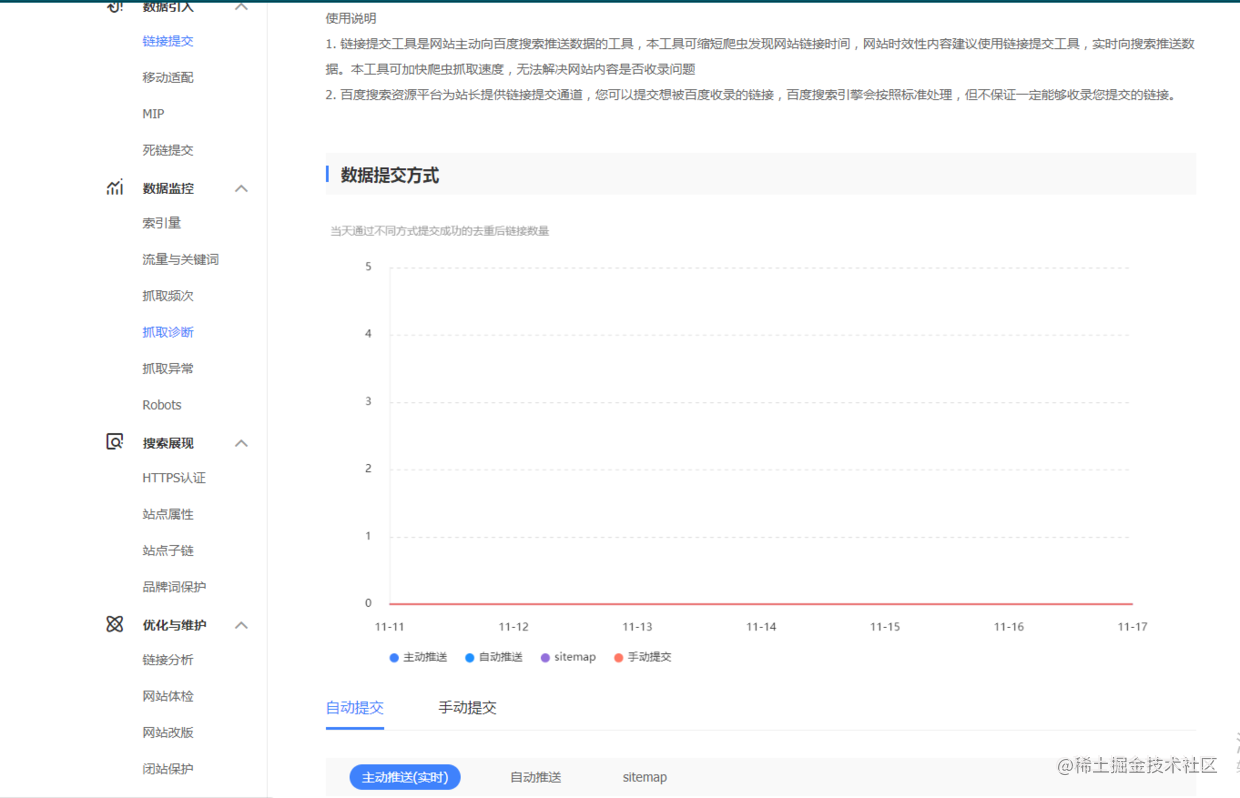Switch to the 手动提交 tab

point(467,707)
